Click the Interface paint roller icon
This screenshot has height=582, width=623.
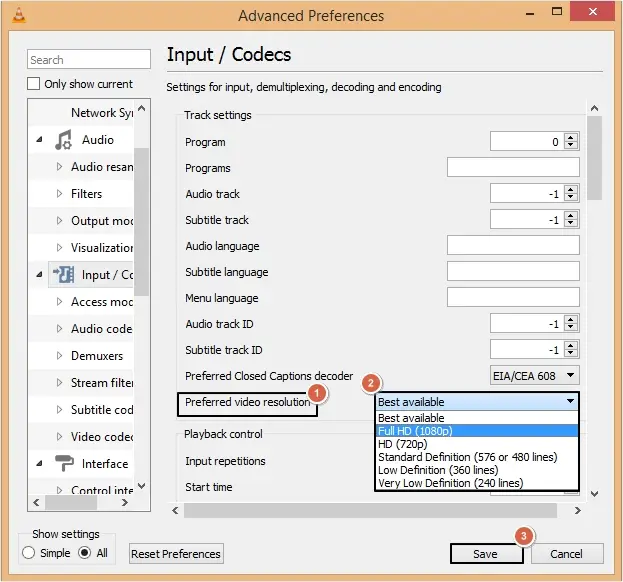coord(64,463)
